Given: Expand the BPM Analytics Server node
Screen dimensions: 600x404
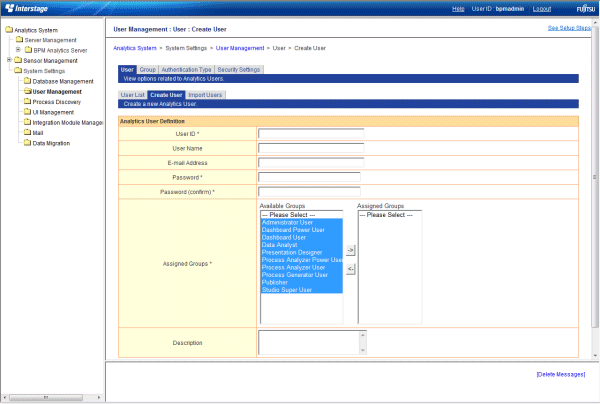Looking at the screenshot, I should point(18,49).
